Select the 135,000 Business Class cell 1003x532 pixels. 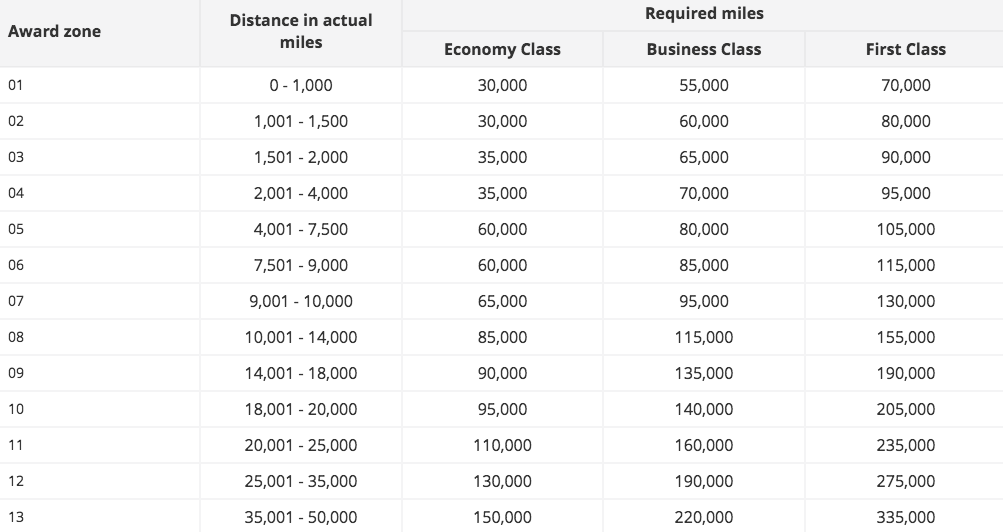[x=704, y=373]
